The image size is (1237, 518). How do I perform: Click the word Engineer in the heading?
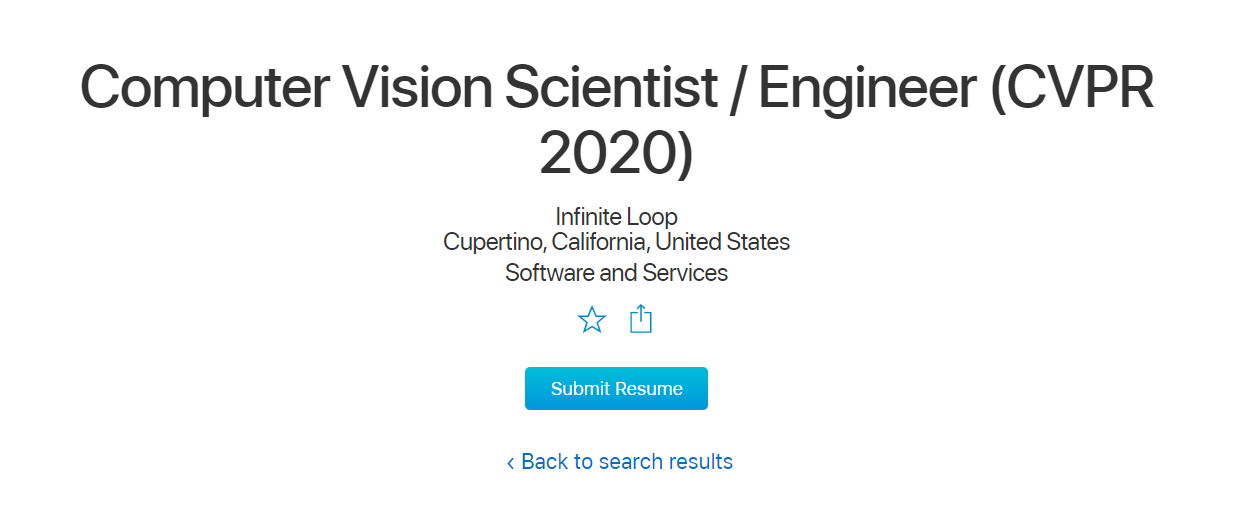coord(867,88)
